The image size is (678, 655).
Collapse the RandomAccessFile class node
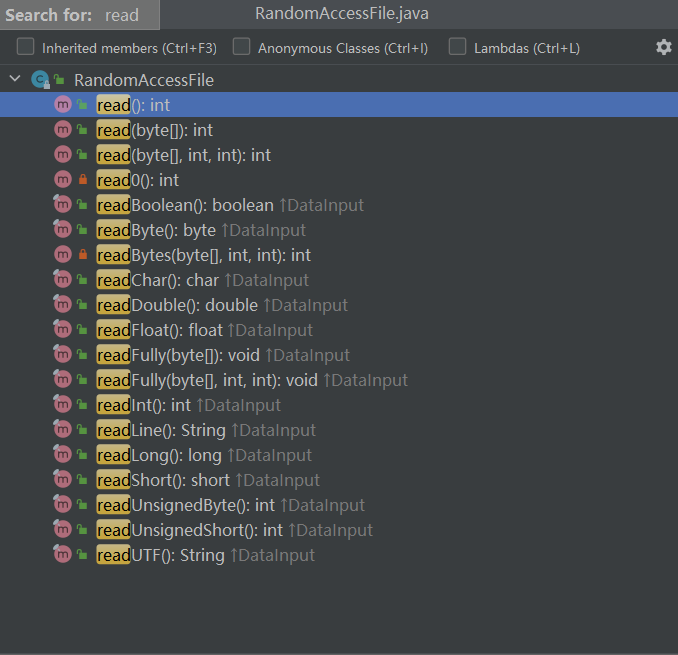coord(15,79)
